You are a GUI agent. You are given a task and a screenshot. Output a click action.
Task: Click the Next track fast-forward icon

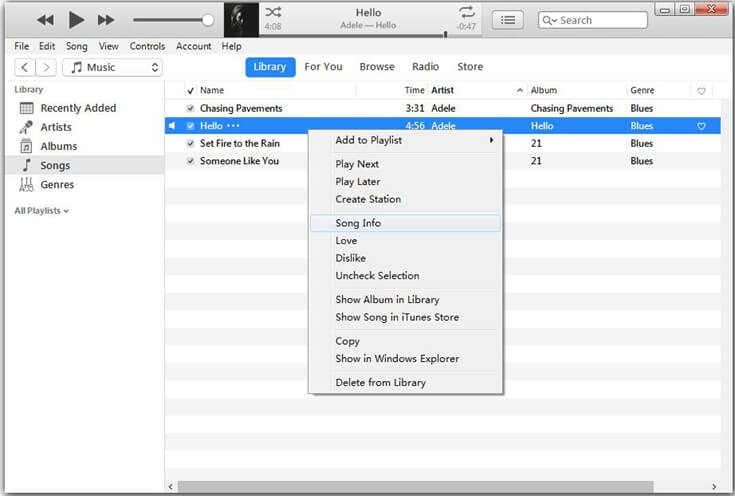pyautogui.click(x=106, y=20)
